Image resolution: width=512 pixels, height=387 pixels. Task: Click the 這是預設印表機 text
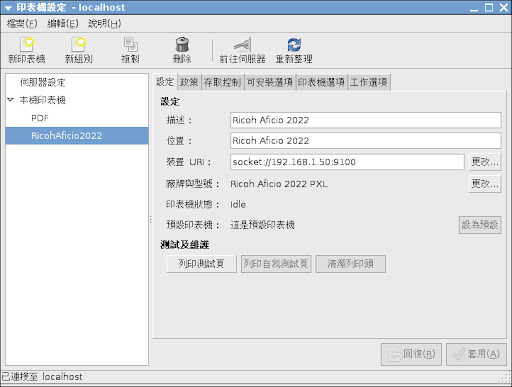point(262,225)
